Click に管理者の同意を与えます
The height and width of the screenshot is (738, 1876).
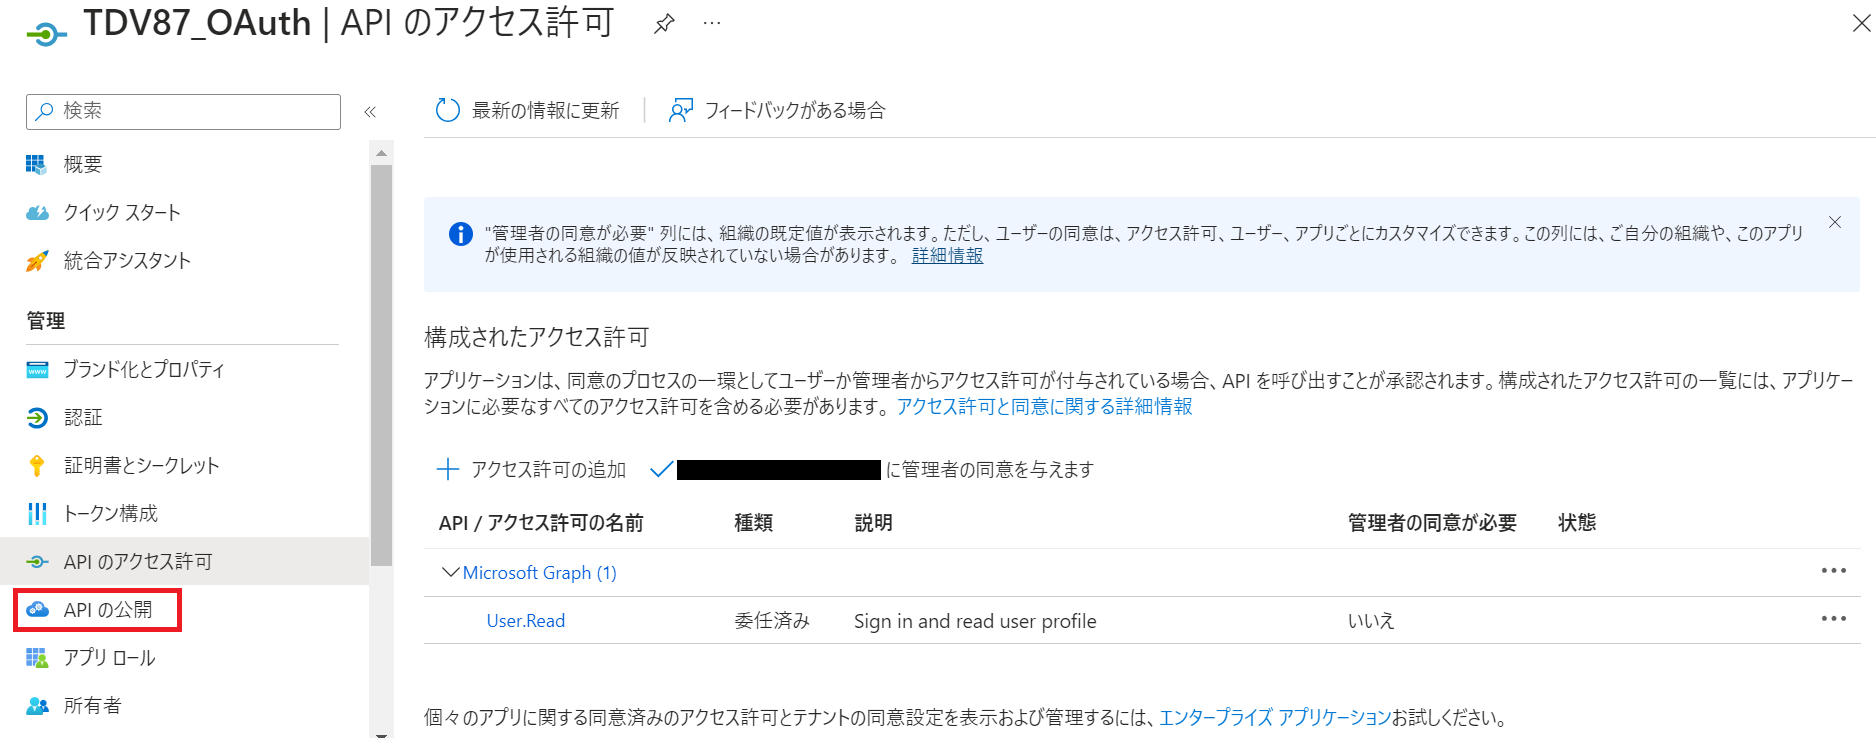tap(990, 469)
